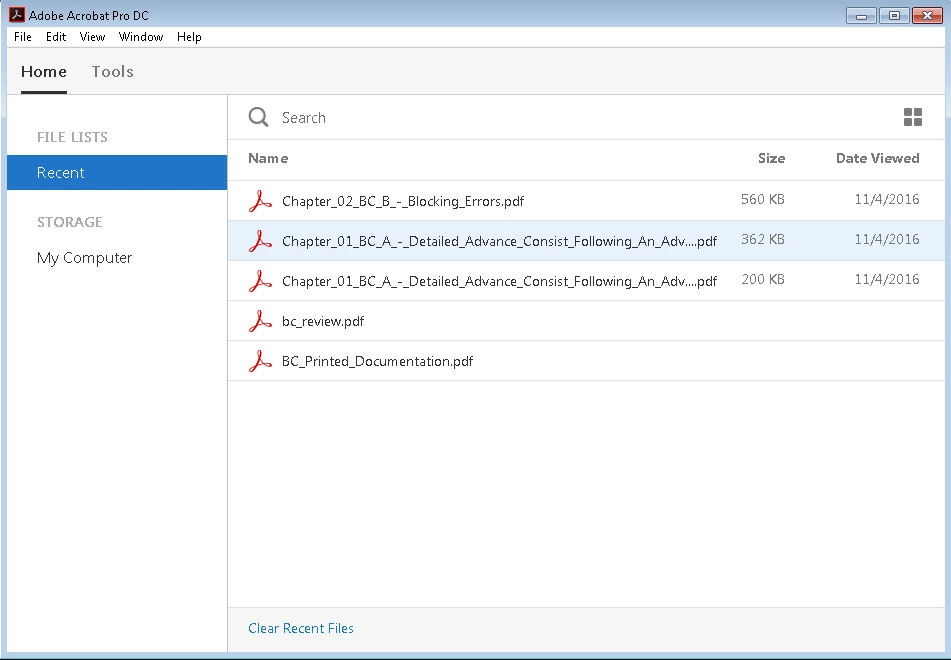Click Clear Recent Files link
The width and height of the screenshot is (951, 660).
point(301,628)
